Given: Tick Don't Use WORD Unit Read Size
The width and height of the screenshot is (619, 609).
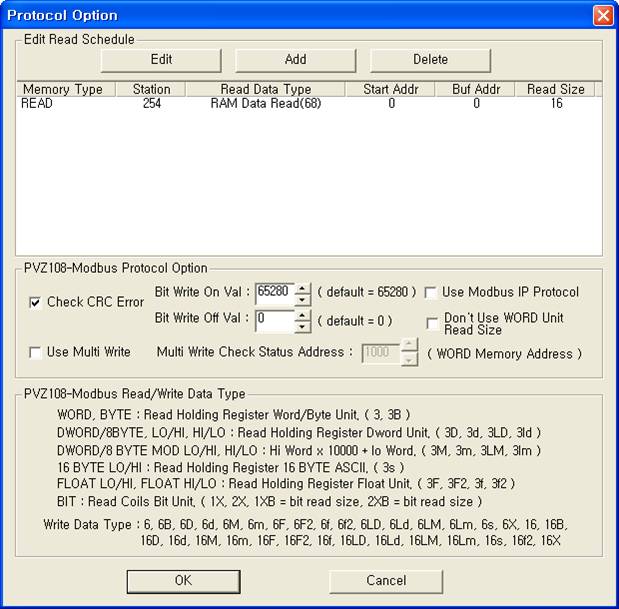Looking at the screenshot, I should point(431,323).
